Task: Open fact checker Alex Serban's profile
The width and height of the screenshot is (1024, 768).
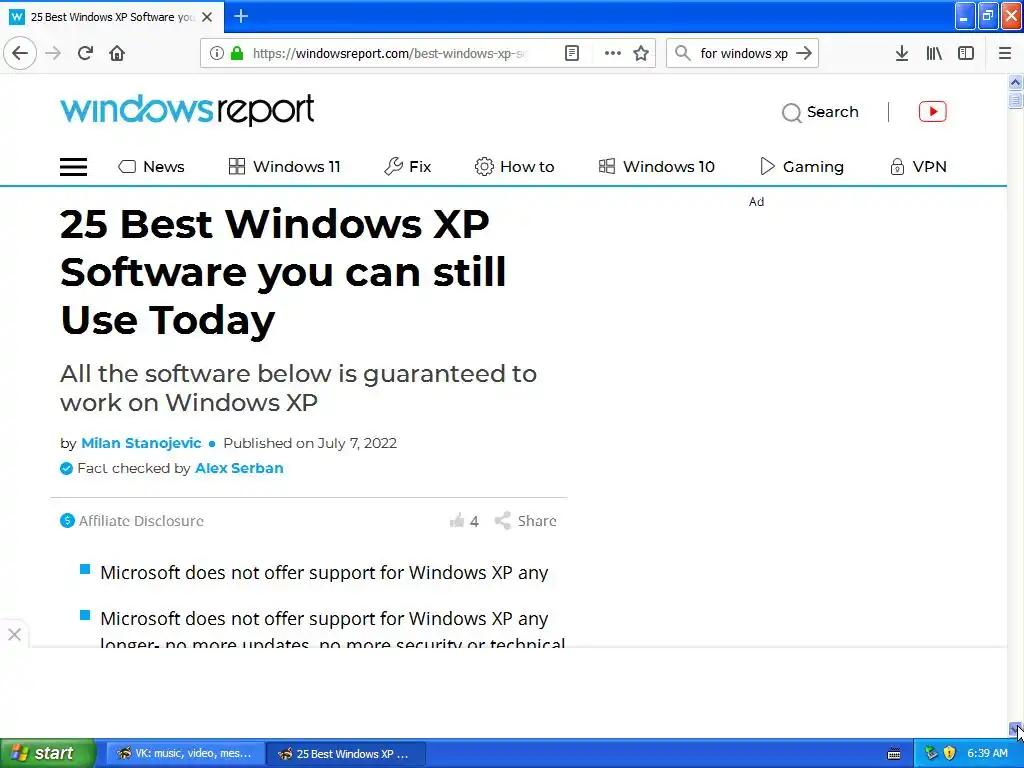Action: click(x=239, y=468)
